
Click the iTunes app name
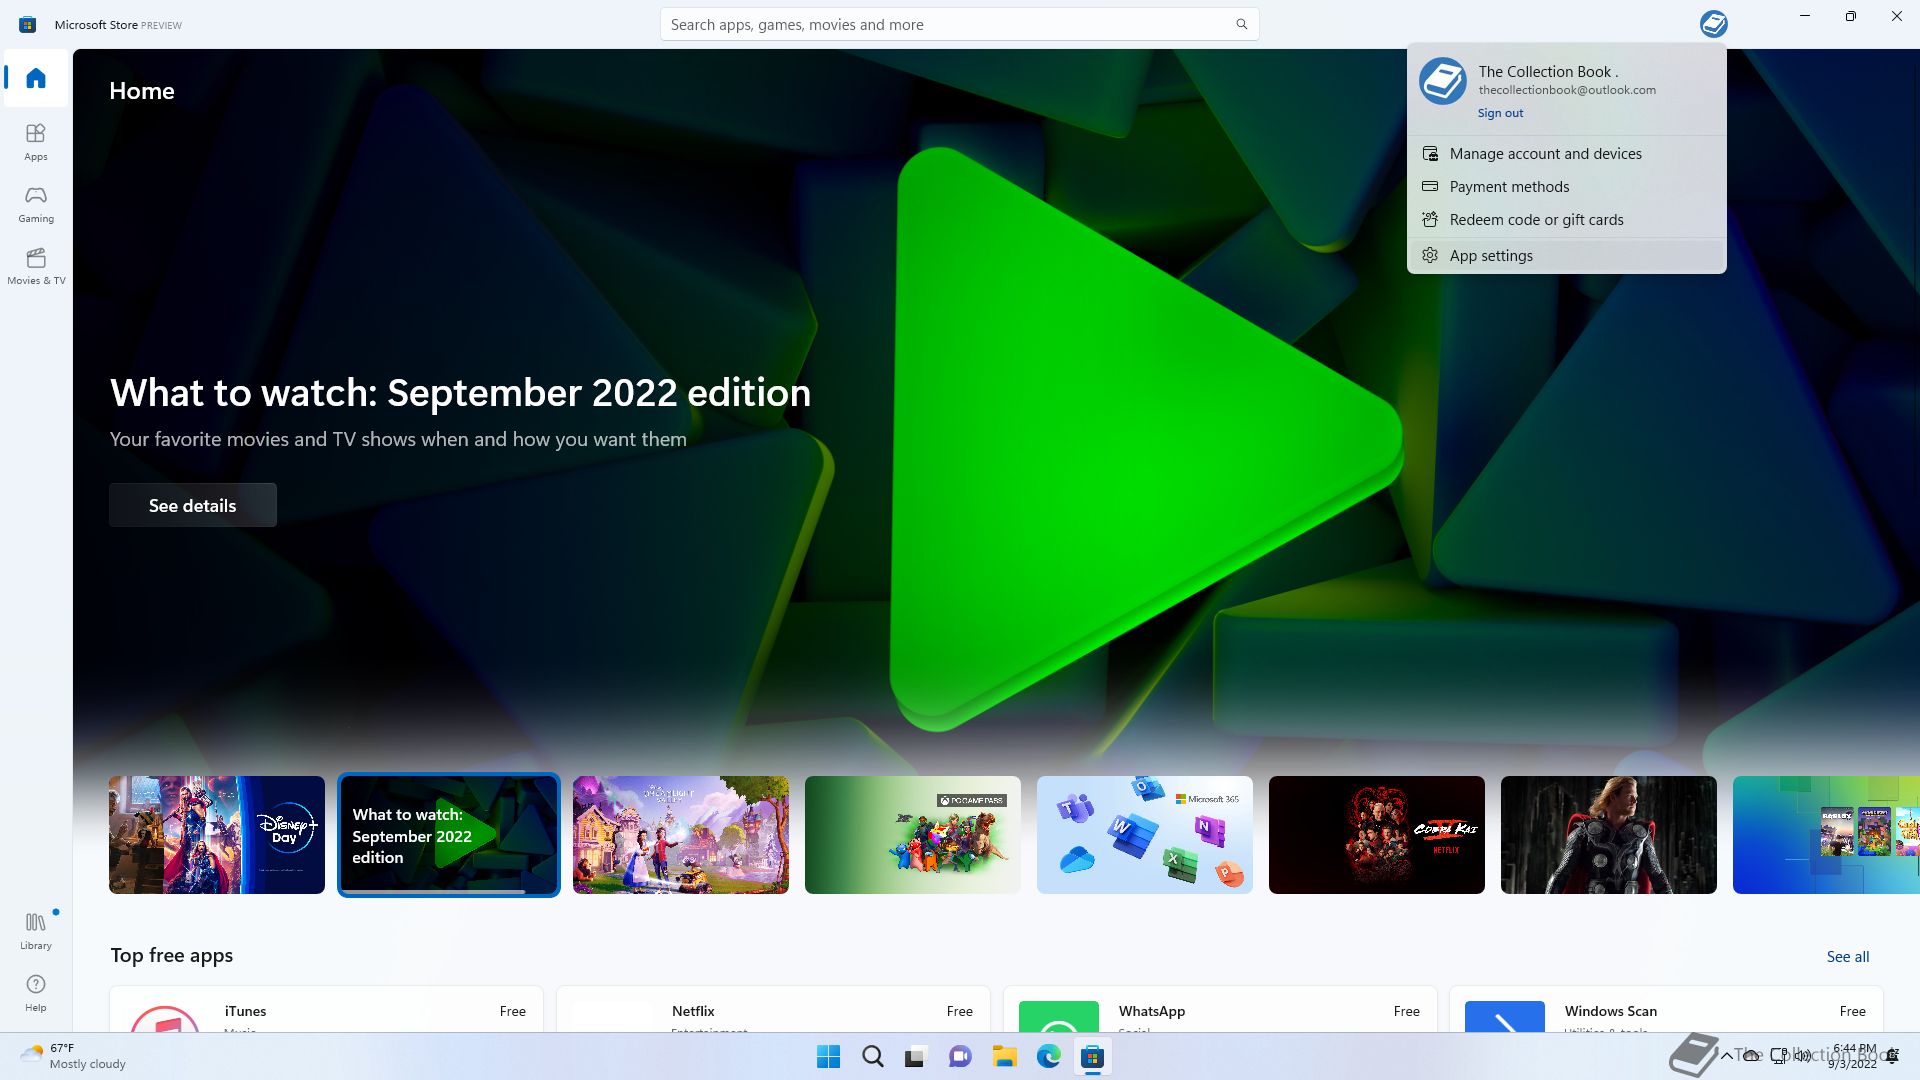(x=245, y=1011)
